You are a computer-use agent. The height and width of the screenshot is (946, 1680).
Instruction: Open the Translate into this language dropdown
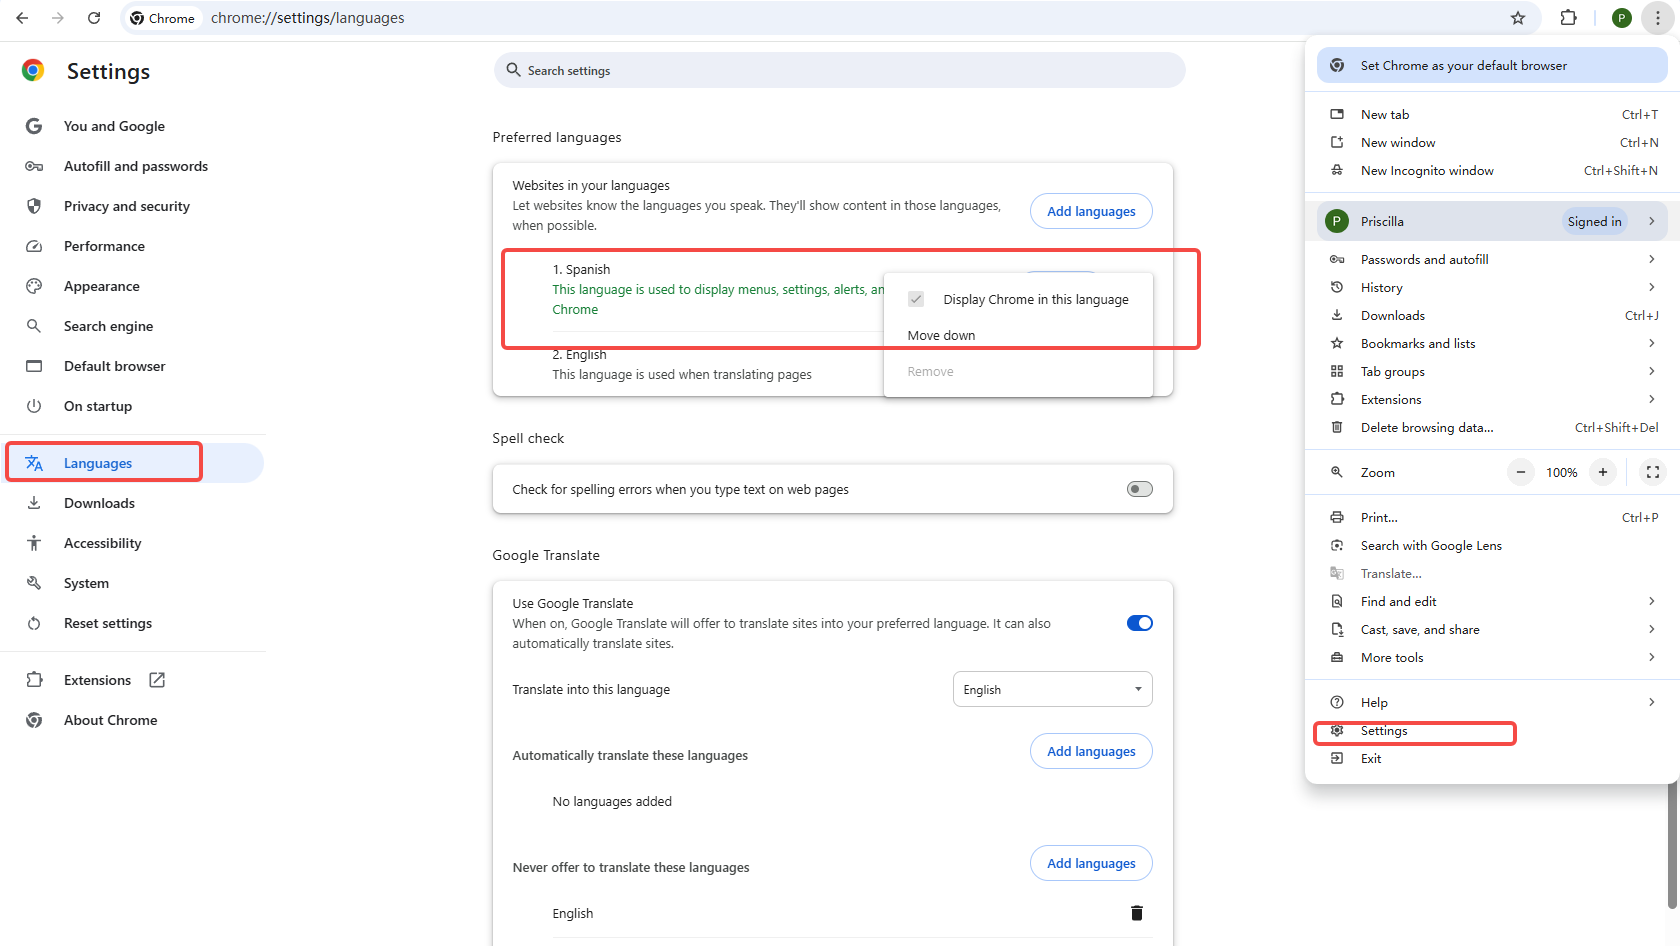coord(1052,689)
